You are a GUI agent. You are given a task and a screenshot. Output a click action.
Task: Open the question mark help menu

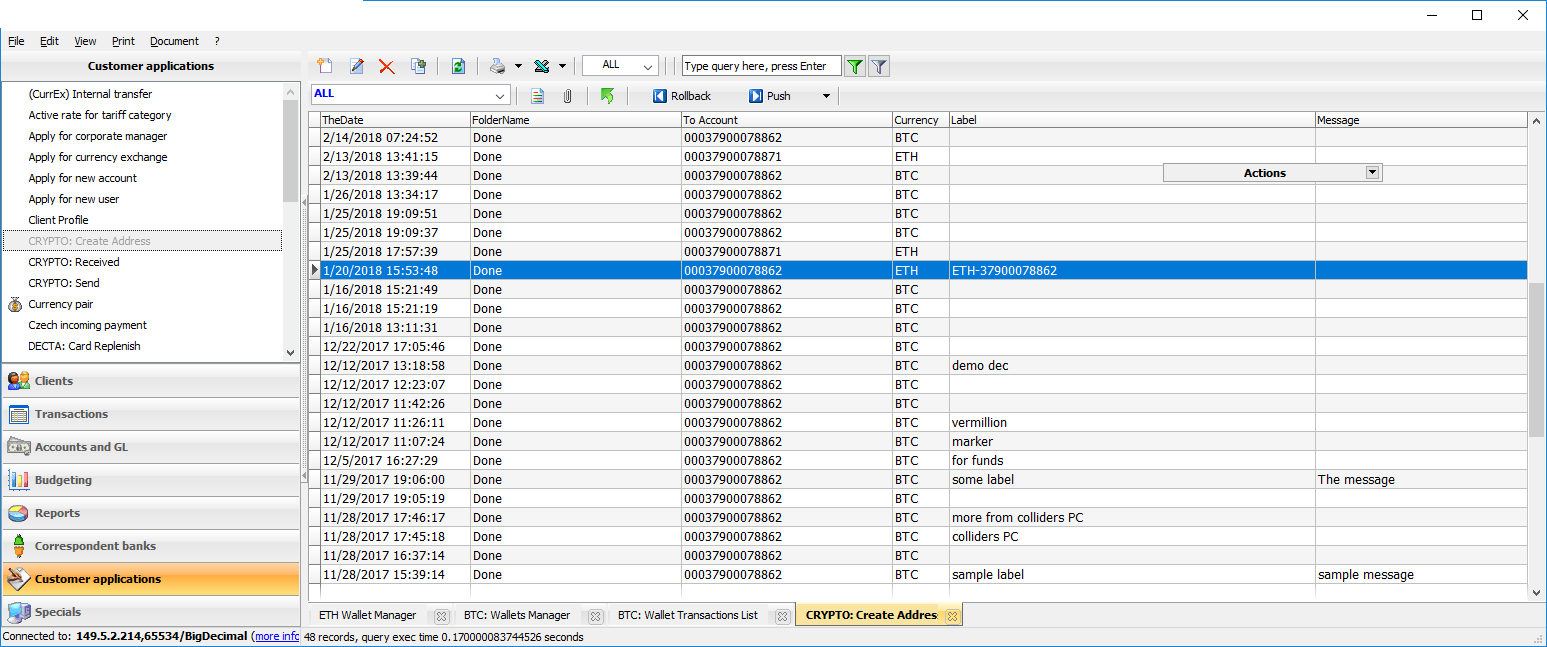tap(217, 41)
